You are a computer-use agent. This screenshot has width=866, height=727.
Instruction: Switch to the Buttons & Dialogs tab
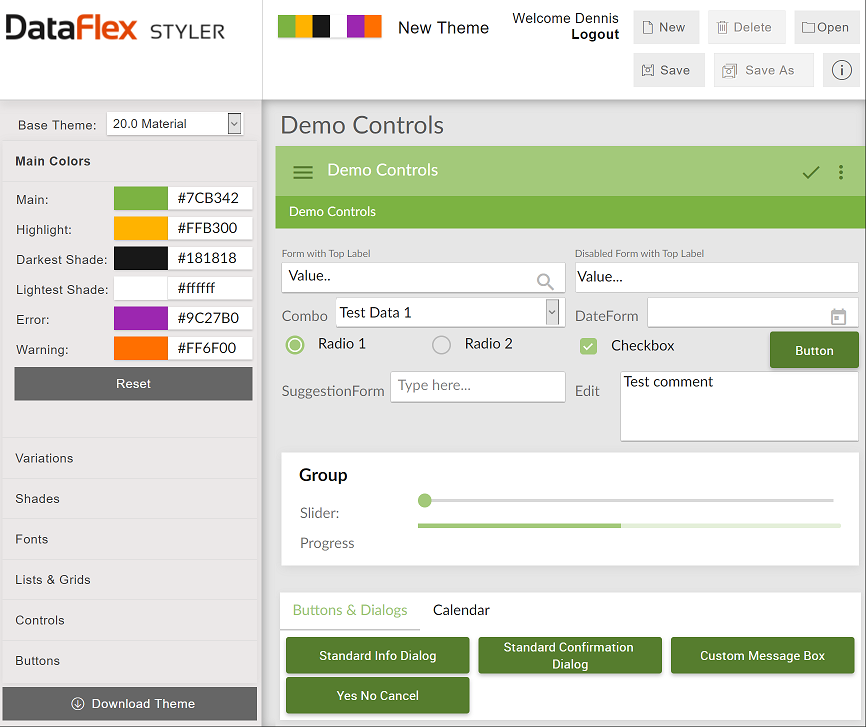coord(350,610)
